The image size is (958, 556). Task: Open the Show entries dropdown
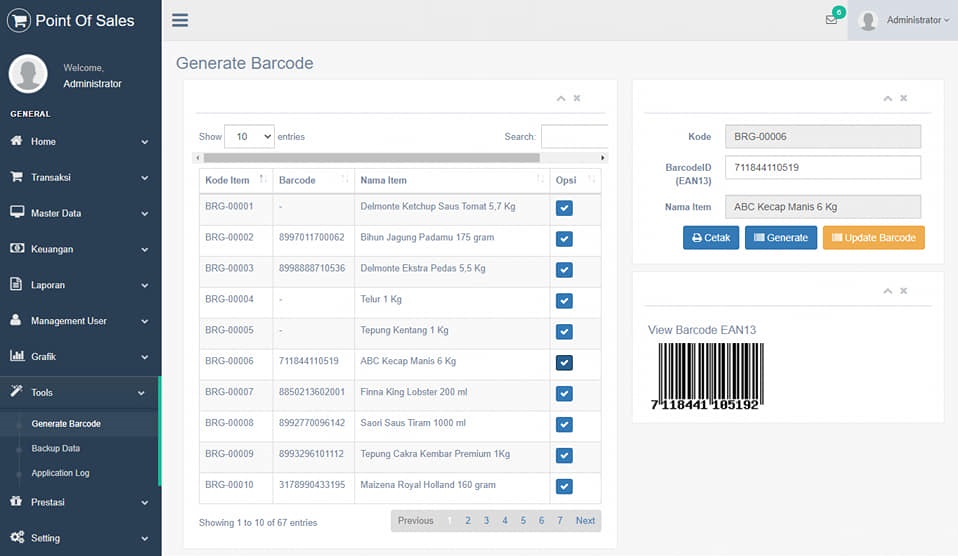tap(249, 136)
